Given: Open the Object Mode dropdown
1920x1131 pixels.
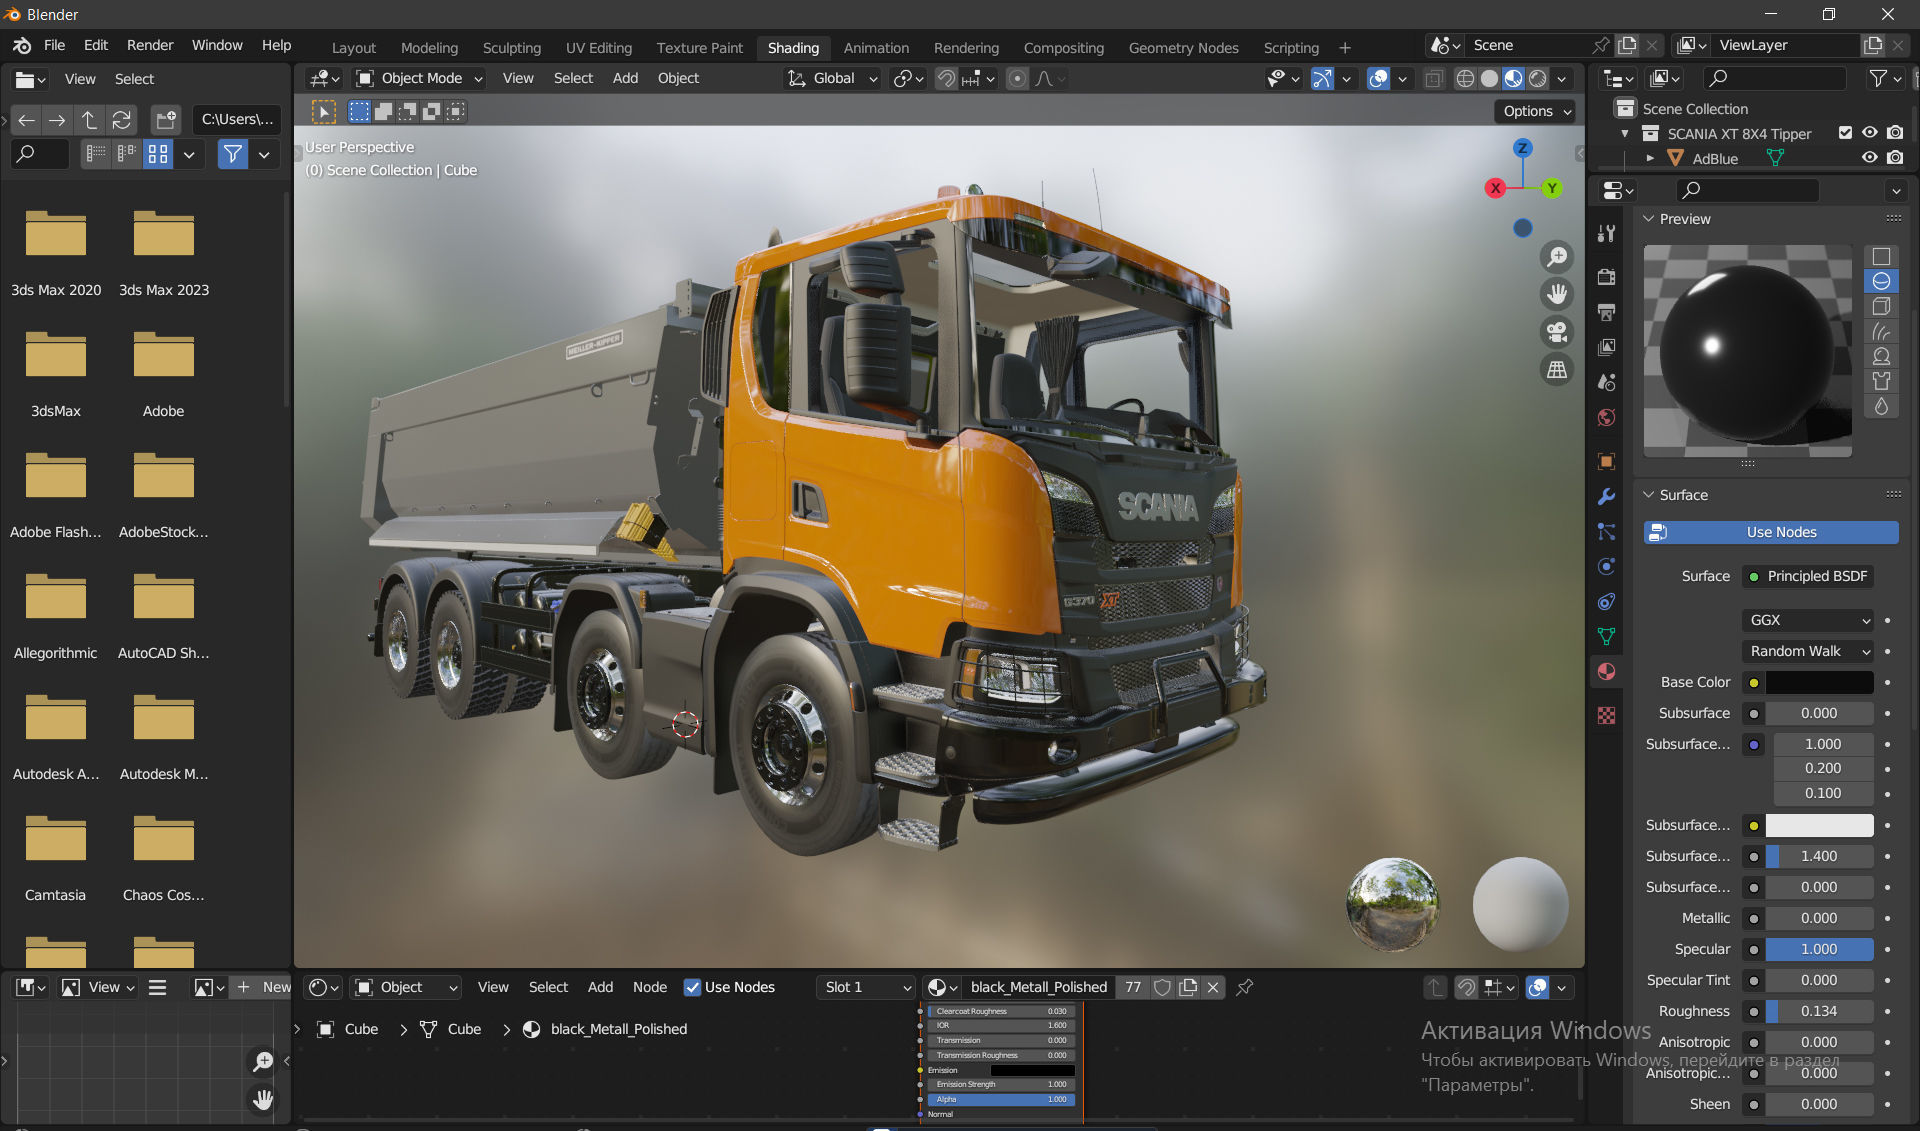Looking at the screenshot, I should coord(420,78).
